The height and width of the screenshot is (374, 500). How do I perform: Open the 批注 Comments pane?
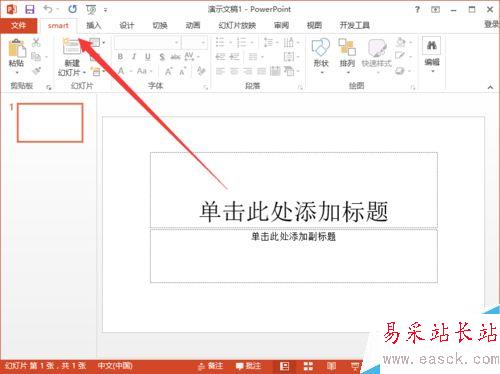(x=248, y=366)
